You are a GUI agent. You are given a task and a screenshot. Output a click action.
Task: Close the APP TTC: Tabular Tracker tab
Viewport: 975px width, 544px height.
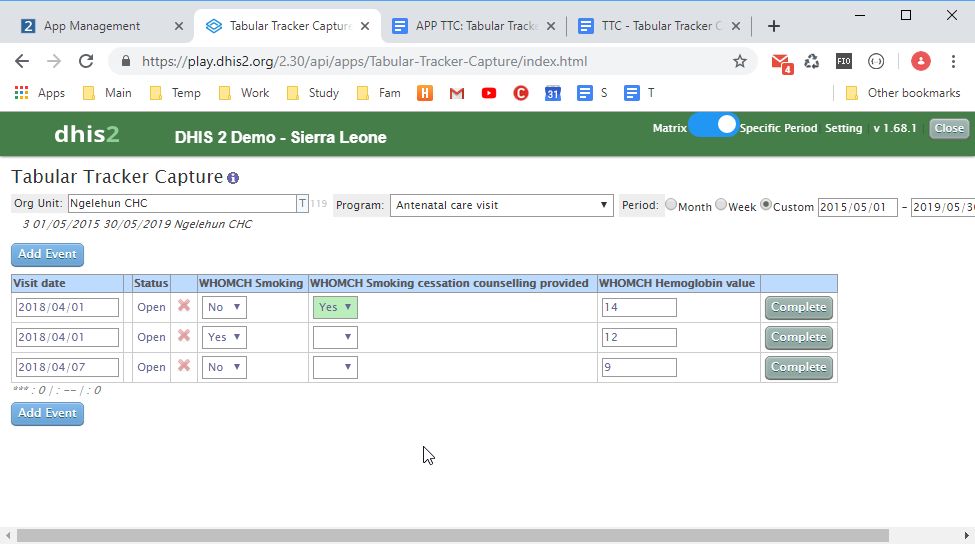[551, 26]
